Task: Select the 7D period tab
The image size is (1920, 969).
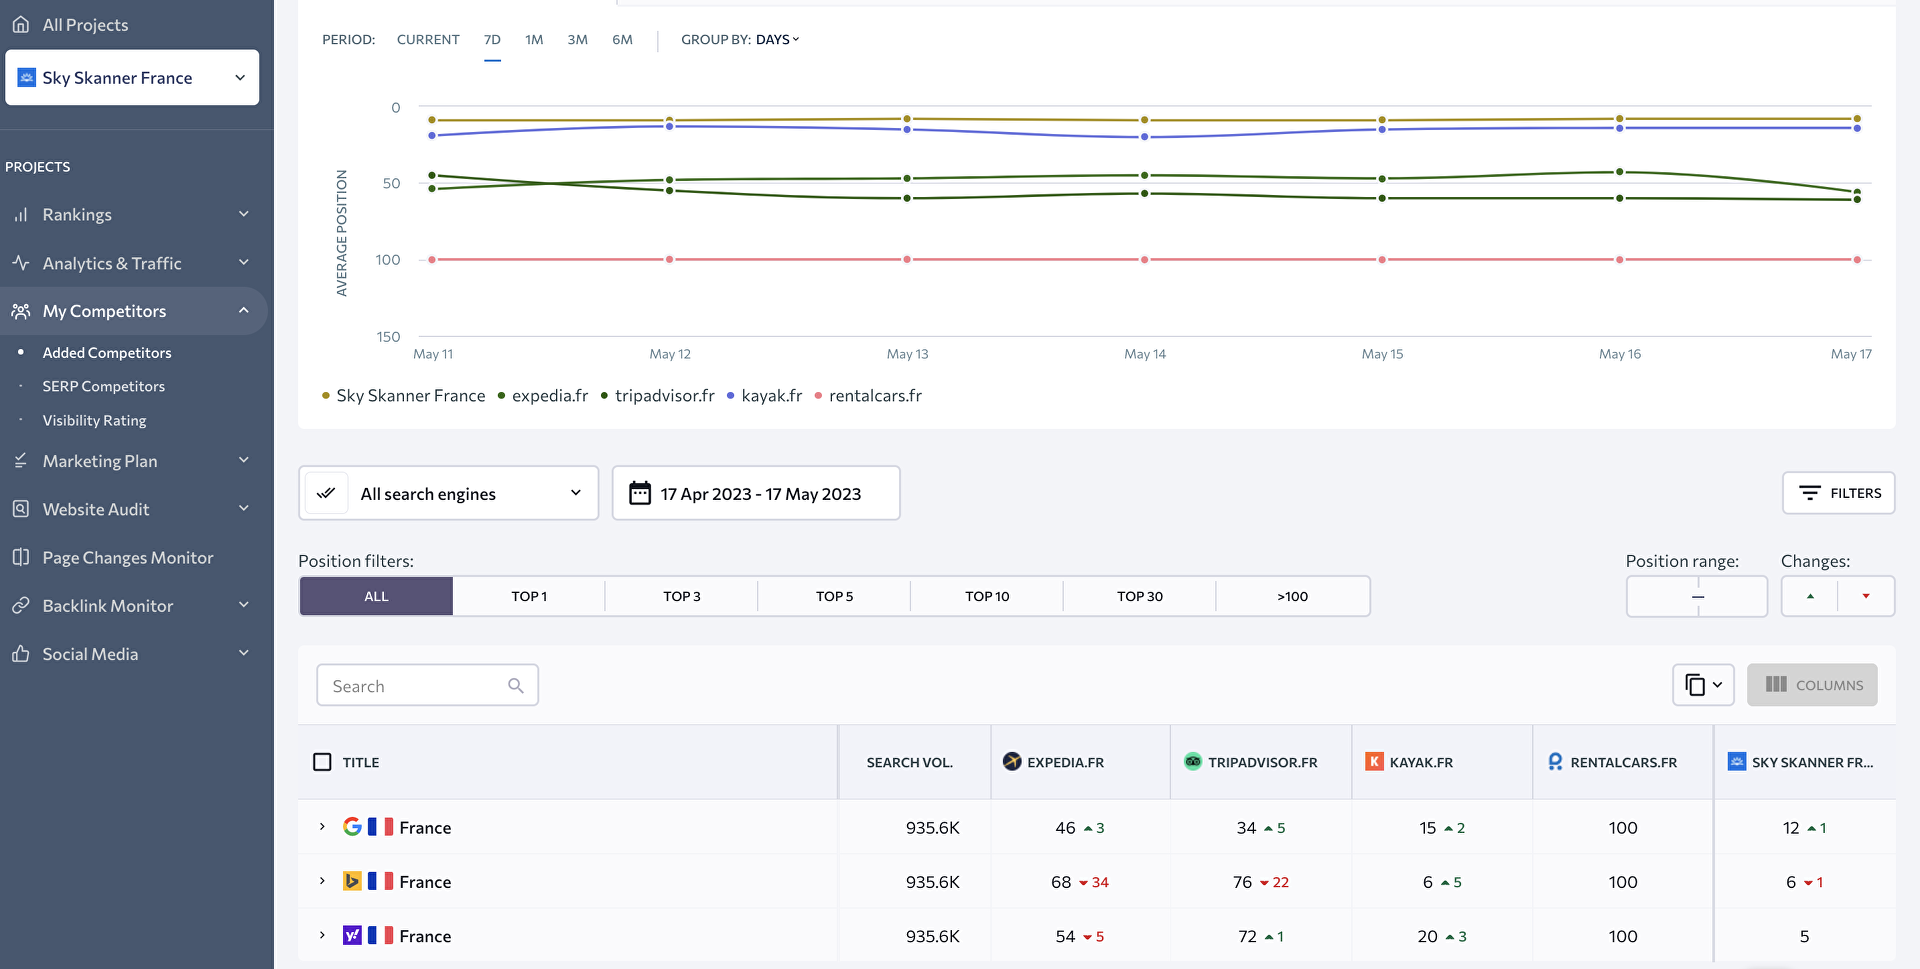Action: point(492,40)
